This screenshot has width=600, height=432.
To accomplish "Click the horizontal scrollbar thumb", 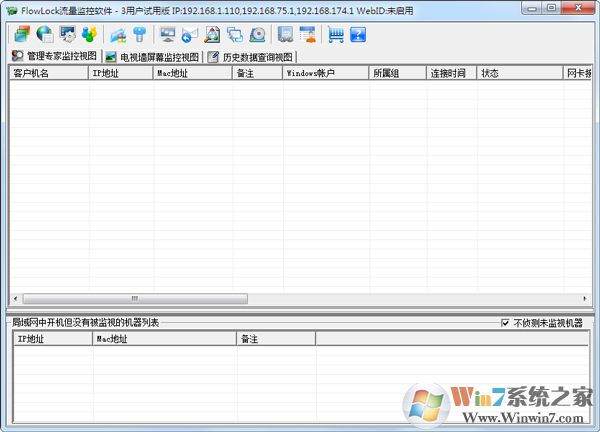I will click(x=135, y=298).
